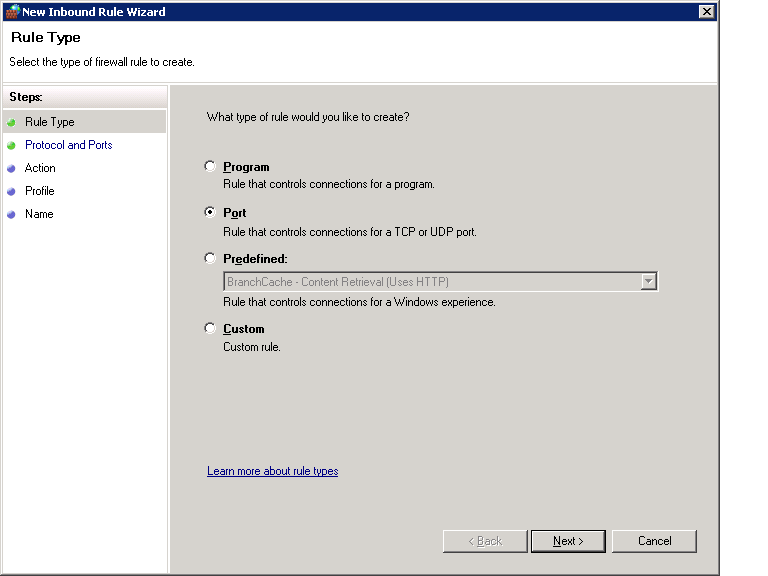Select the Profile step in sidebar
768x576 pixels.
(x=40, y=191)
